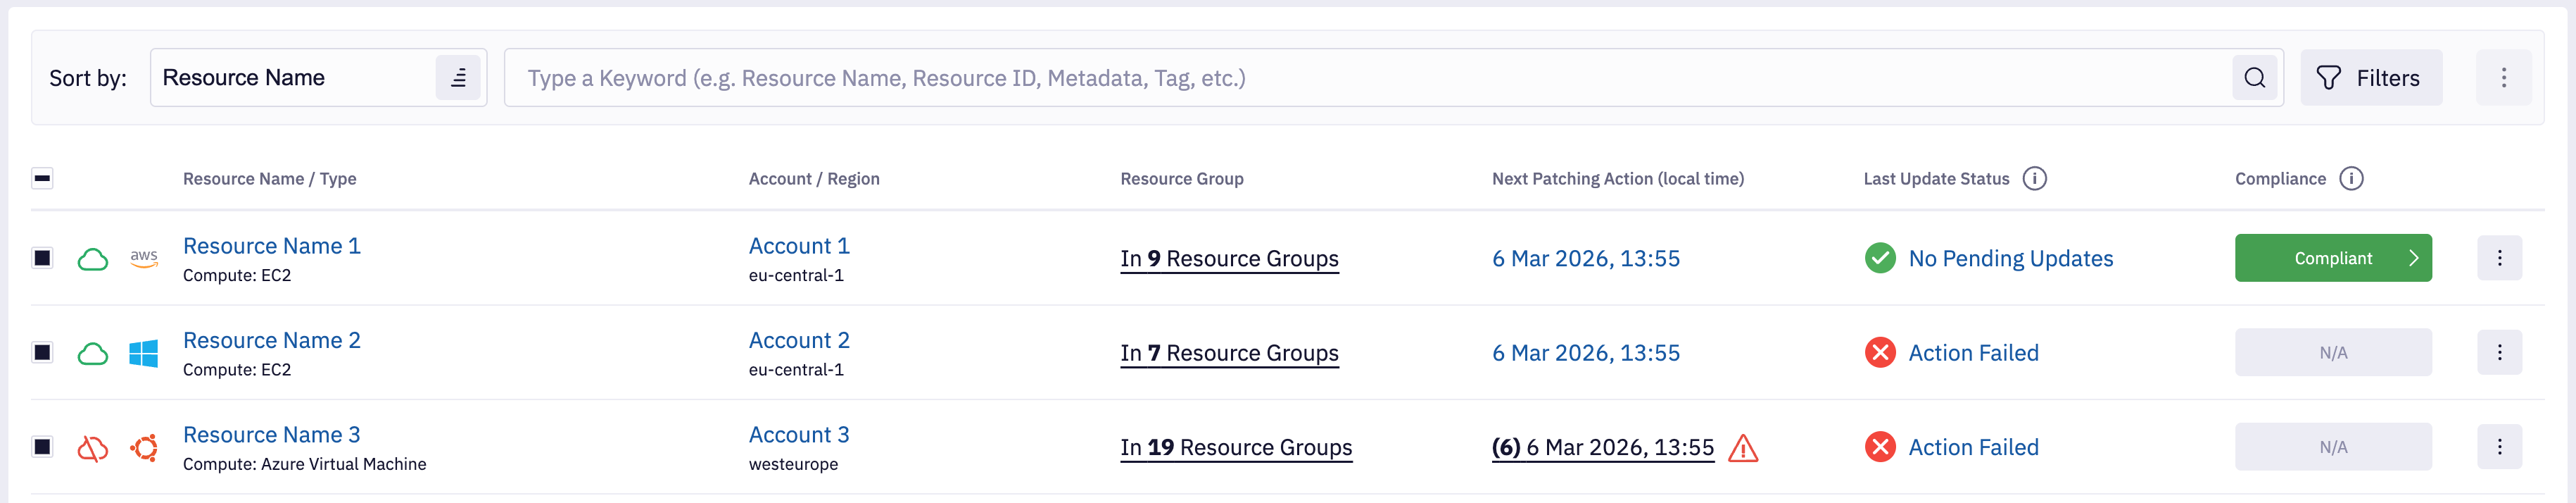2576x503 pixels.
Task: Open the Account 1 link
Action: 798,246
